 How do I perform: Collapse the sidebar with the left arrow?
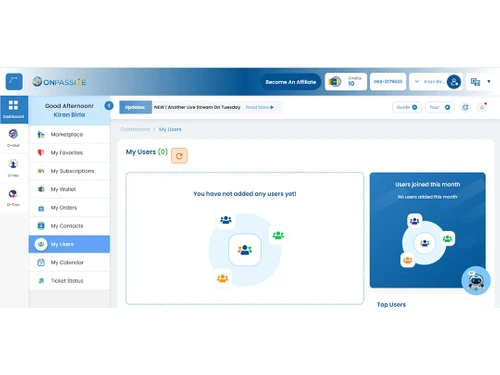pos(109,106)
